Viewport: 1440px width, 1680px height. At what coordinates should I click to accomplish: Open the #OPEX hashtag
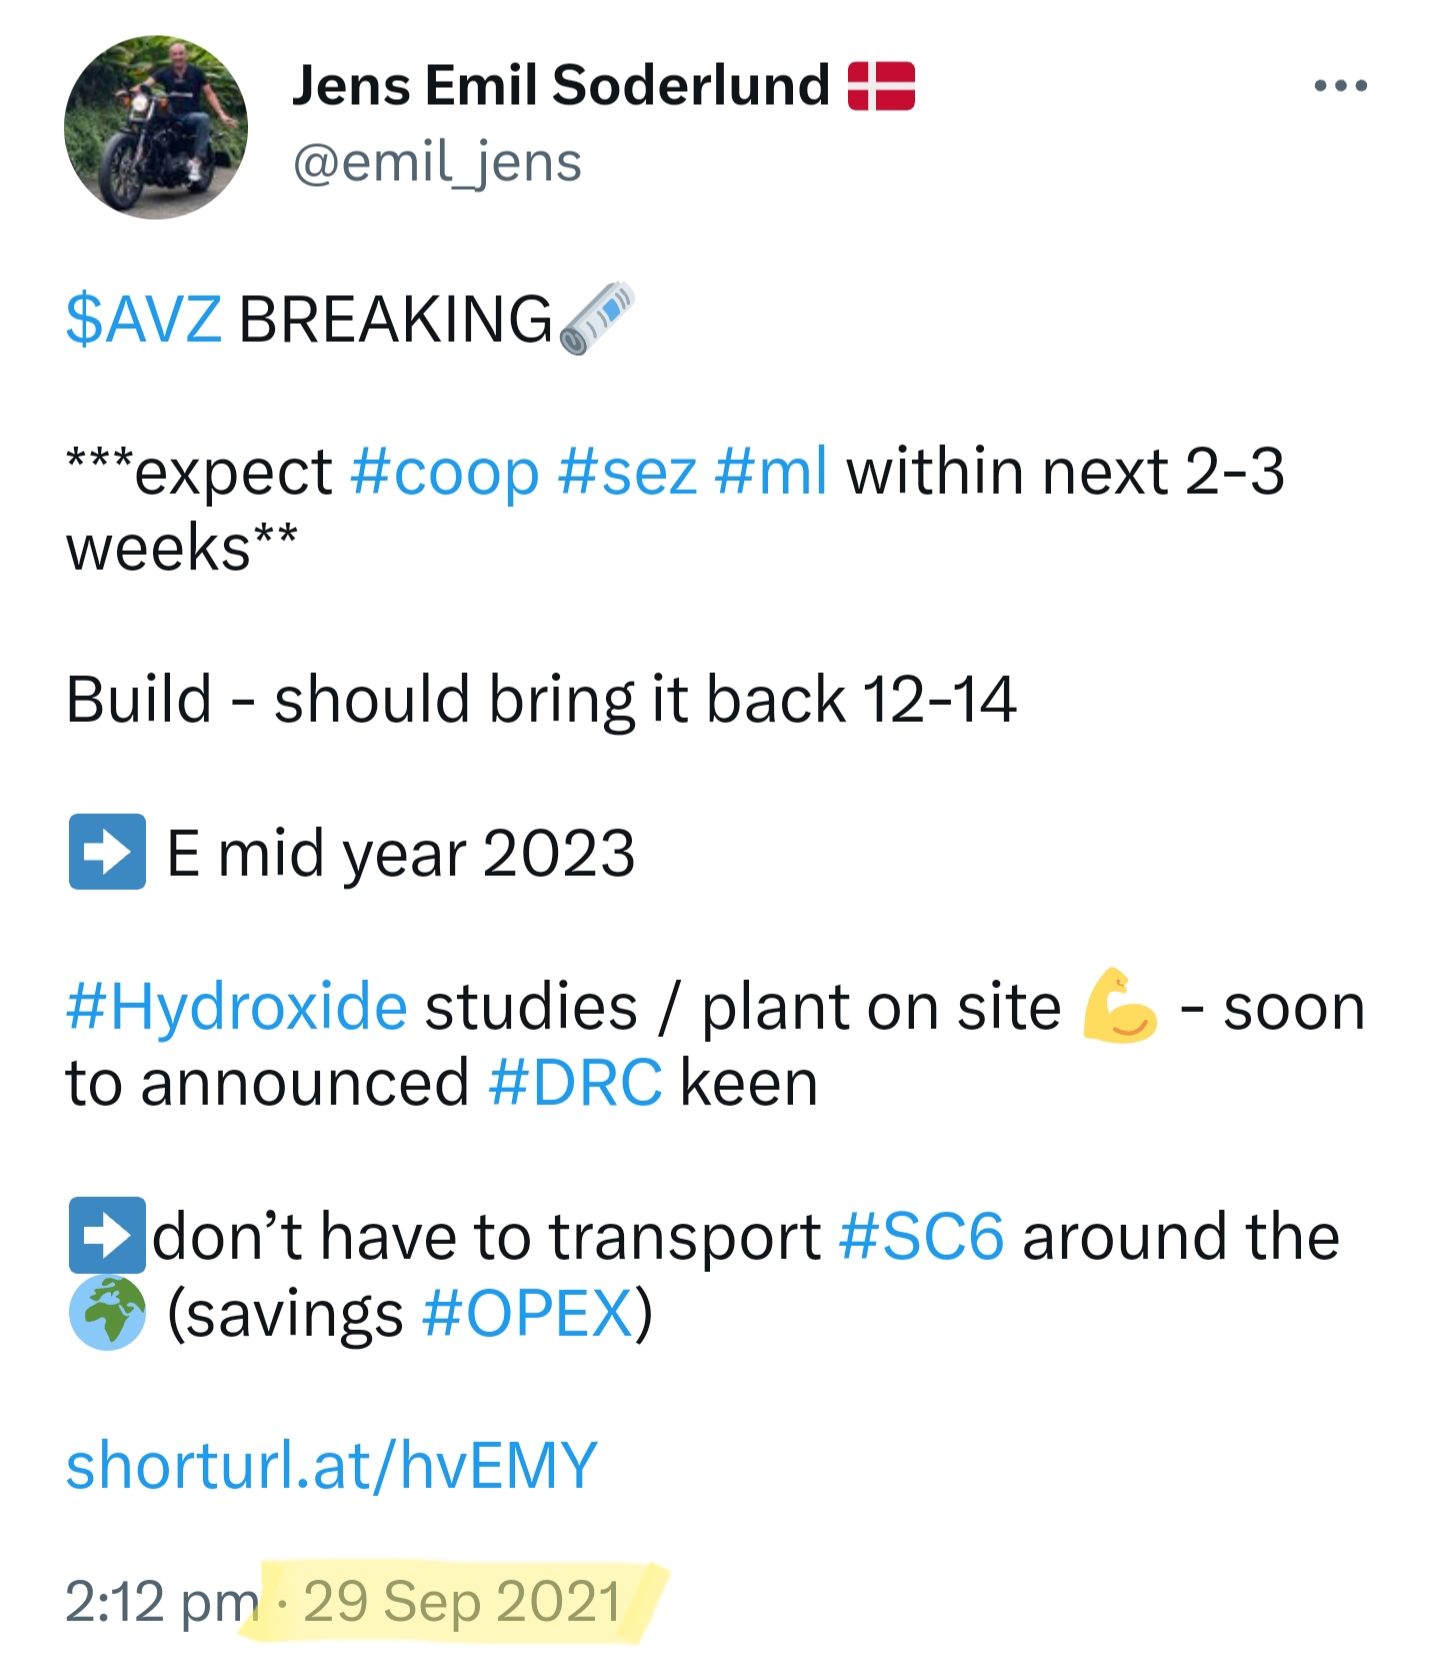pyautogui.click(x=528, y=1313)
